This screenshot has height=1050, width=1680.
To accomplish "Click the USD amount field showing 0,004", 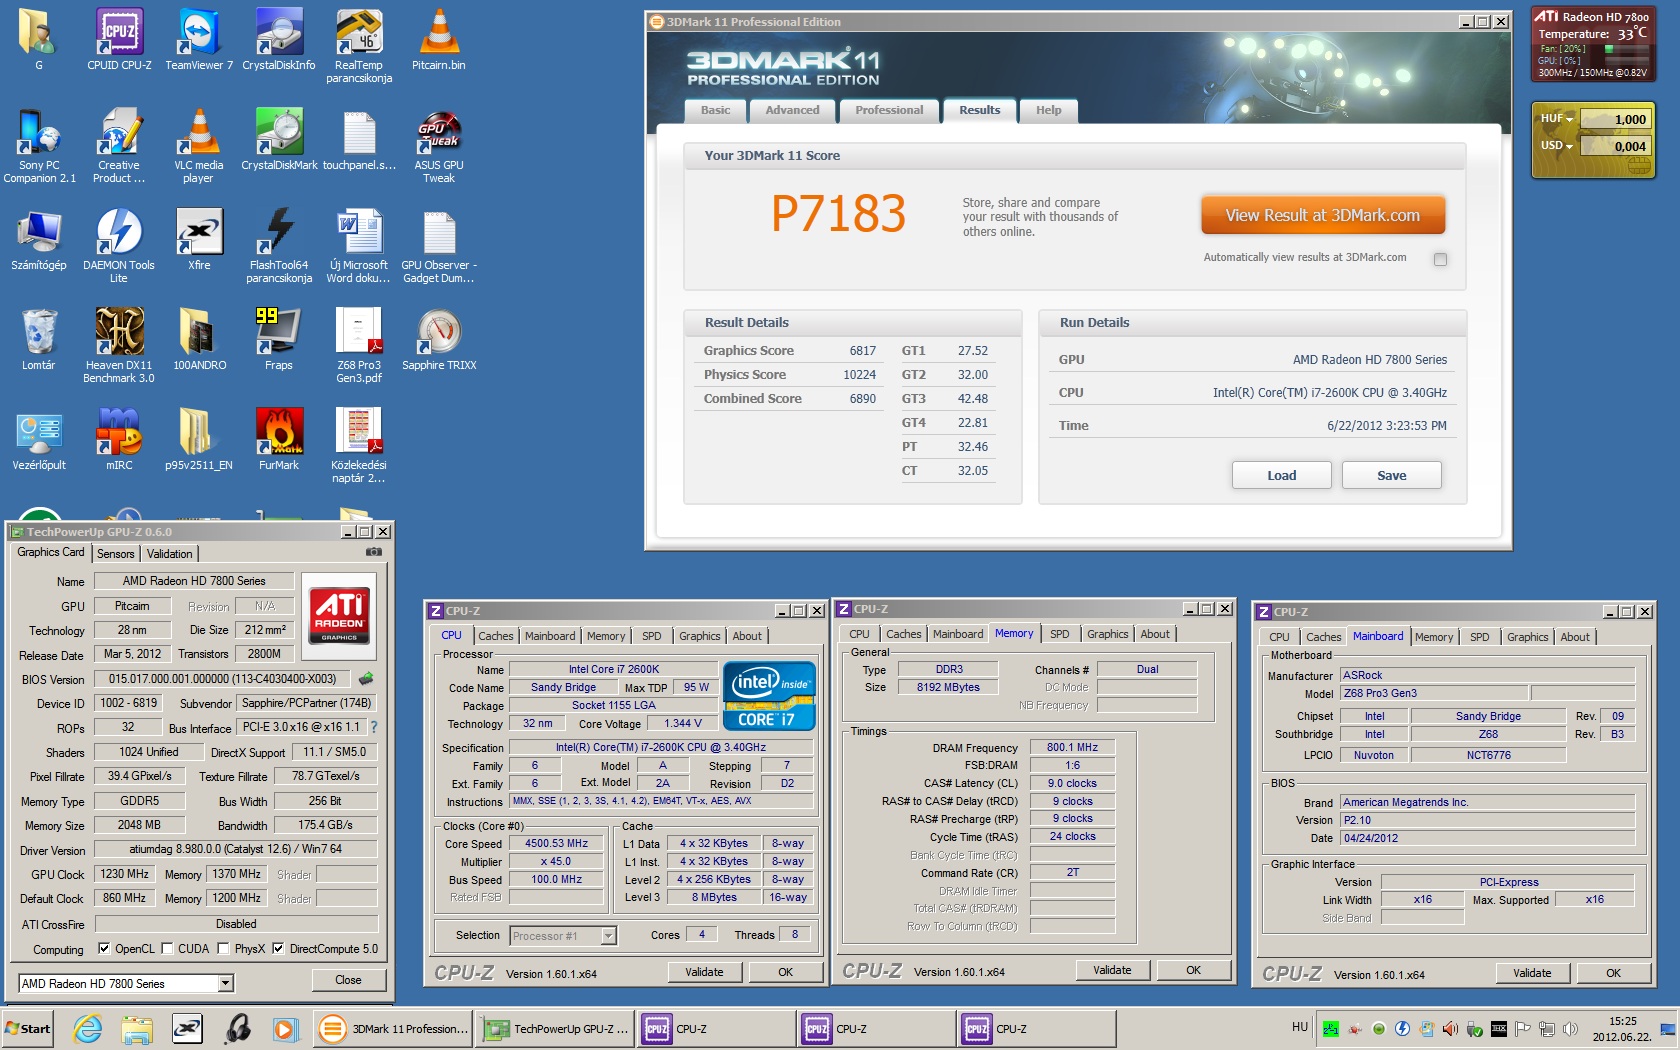I will click(x=1615, y=146).
